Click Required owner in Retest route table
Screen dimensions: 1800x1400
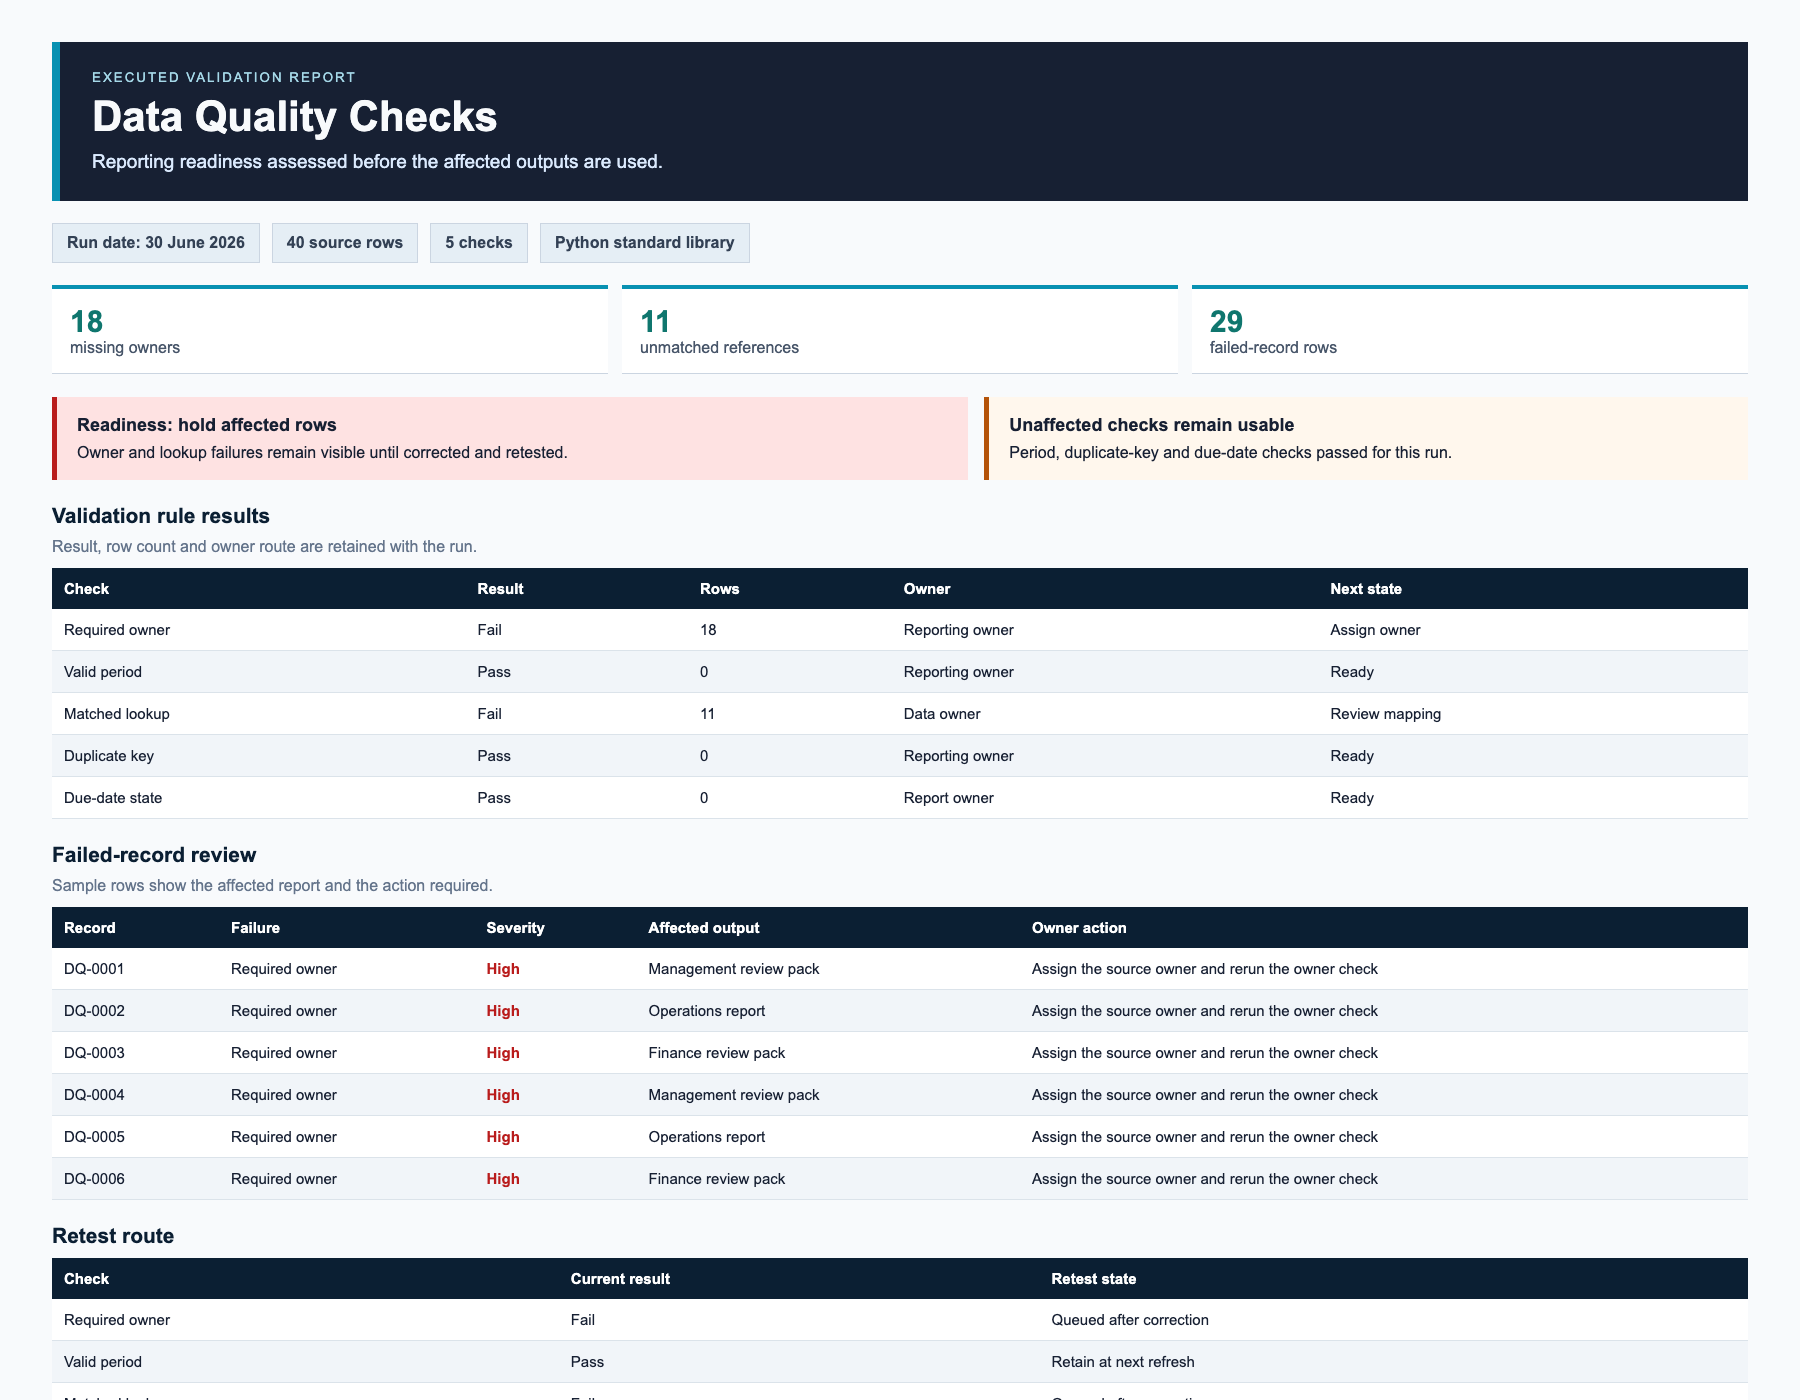(117, 1320)
